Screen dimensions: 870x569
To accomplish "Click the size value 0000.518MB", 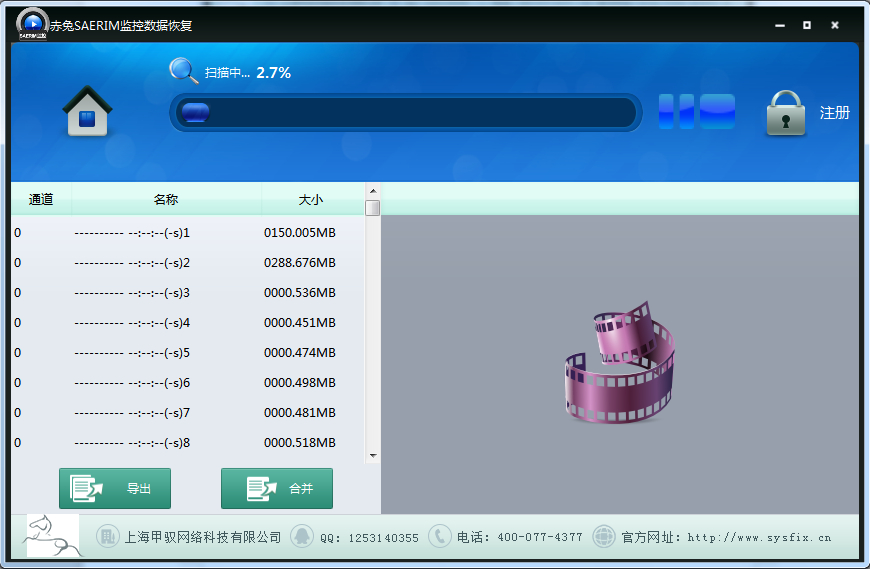I will coord(300,442).
